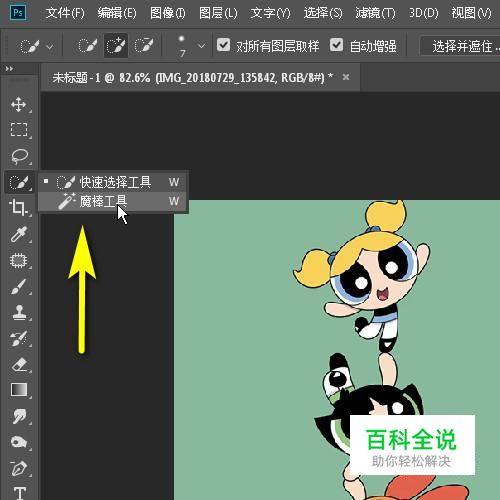
Task: Select the Spot Healing Brush tool
Action: (x=19, y=260)
